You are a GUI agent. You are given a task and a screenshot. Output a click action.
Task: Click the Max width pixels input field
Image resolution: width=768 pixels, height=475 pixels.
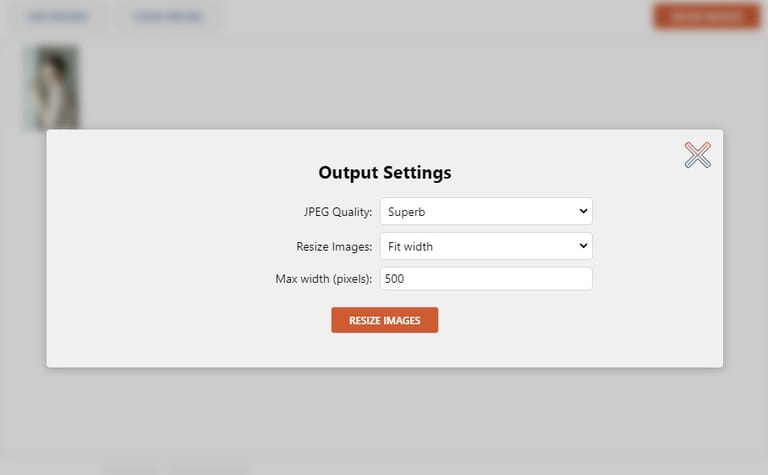485,279
